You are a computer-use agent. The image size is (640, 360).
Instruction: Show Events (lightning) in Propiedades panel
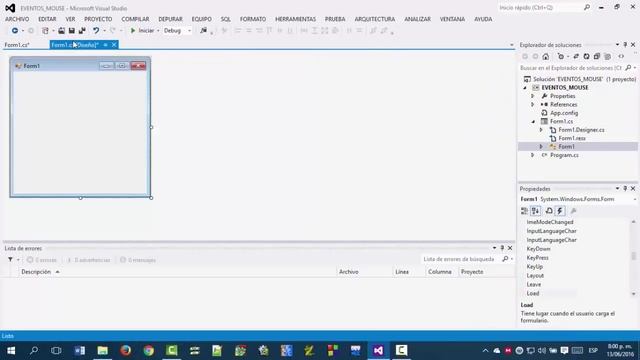click(560, 211)
